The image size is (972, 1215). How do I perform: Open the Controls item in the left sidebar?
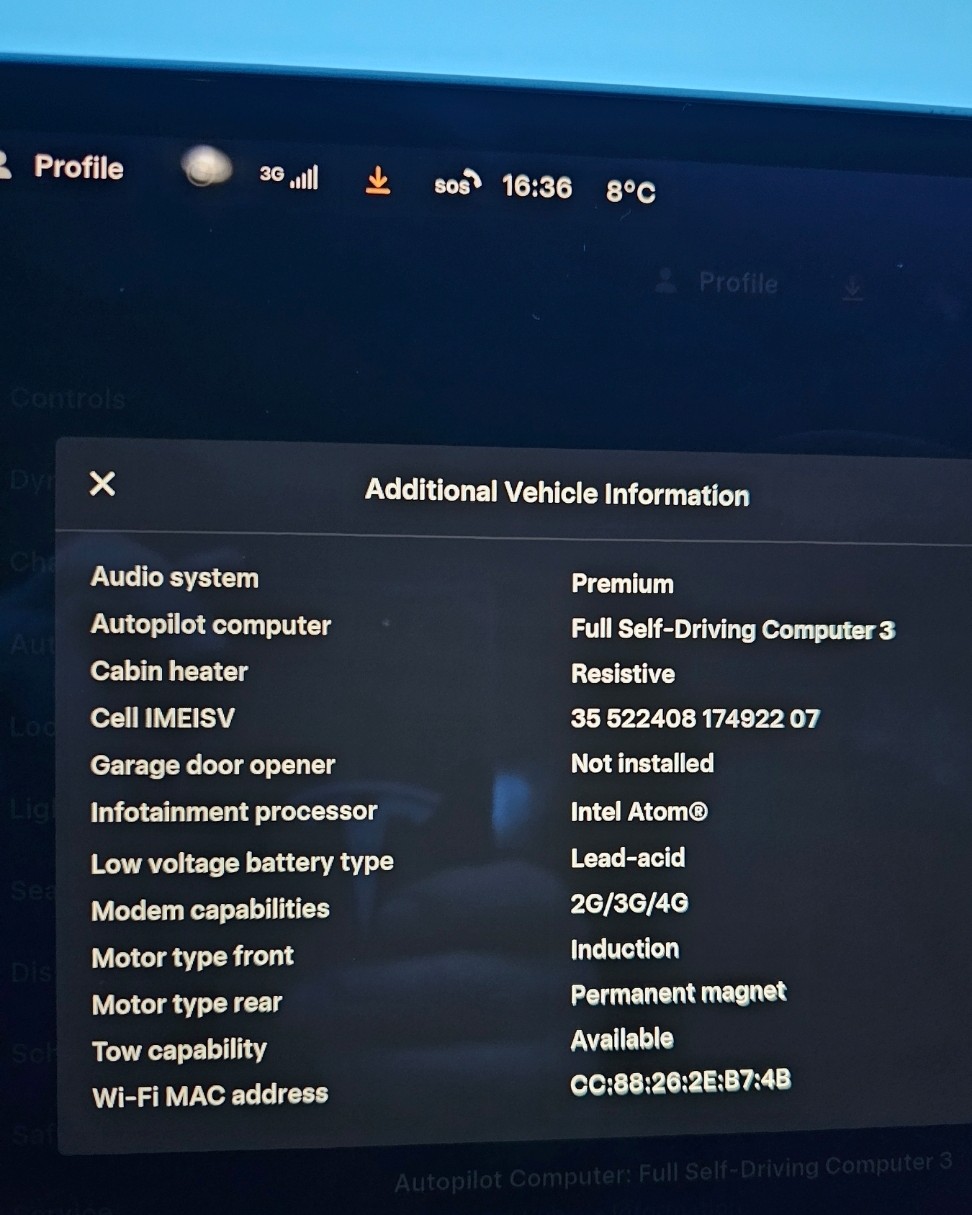point(68,399)
